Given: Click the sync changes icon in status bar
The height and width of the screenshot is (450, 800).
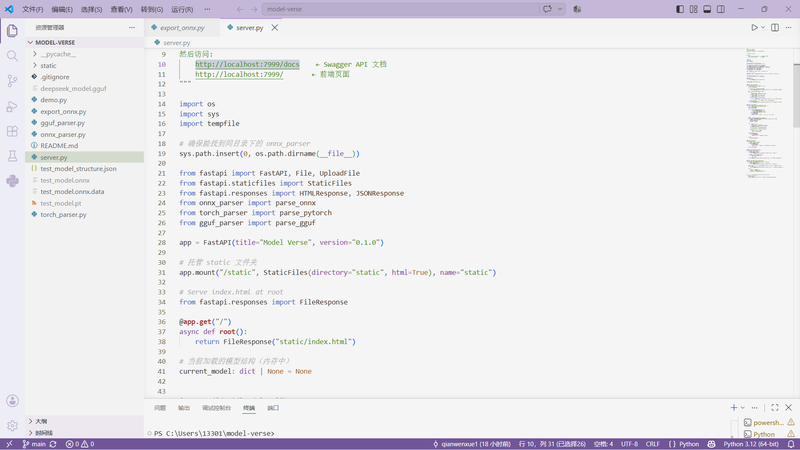Looking at the screenshot, I should (53, 444).
